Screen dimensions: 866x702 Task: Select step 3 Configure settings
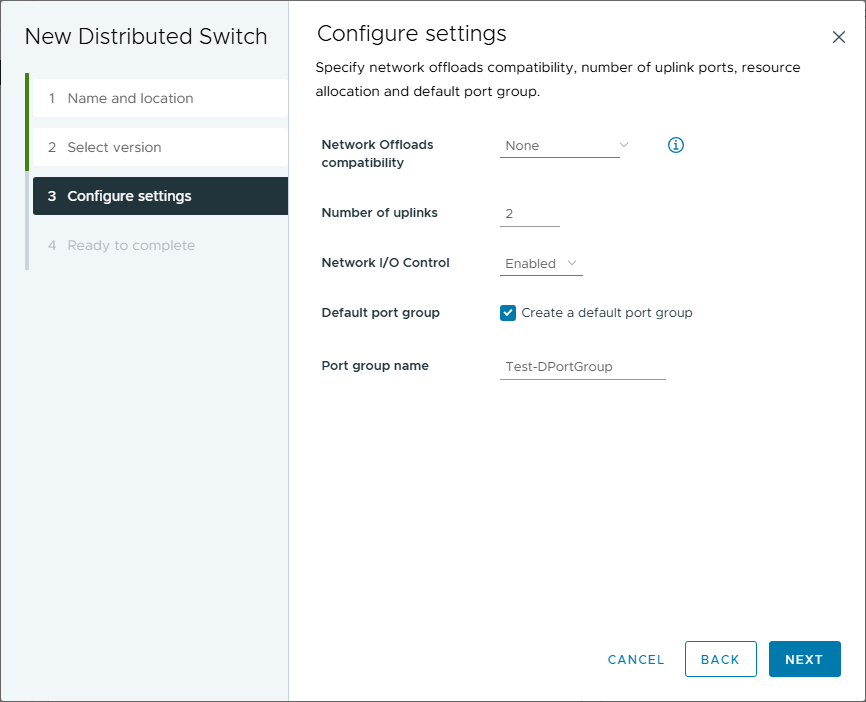129,196
